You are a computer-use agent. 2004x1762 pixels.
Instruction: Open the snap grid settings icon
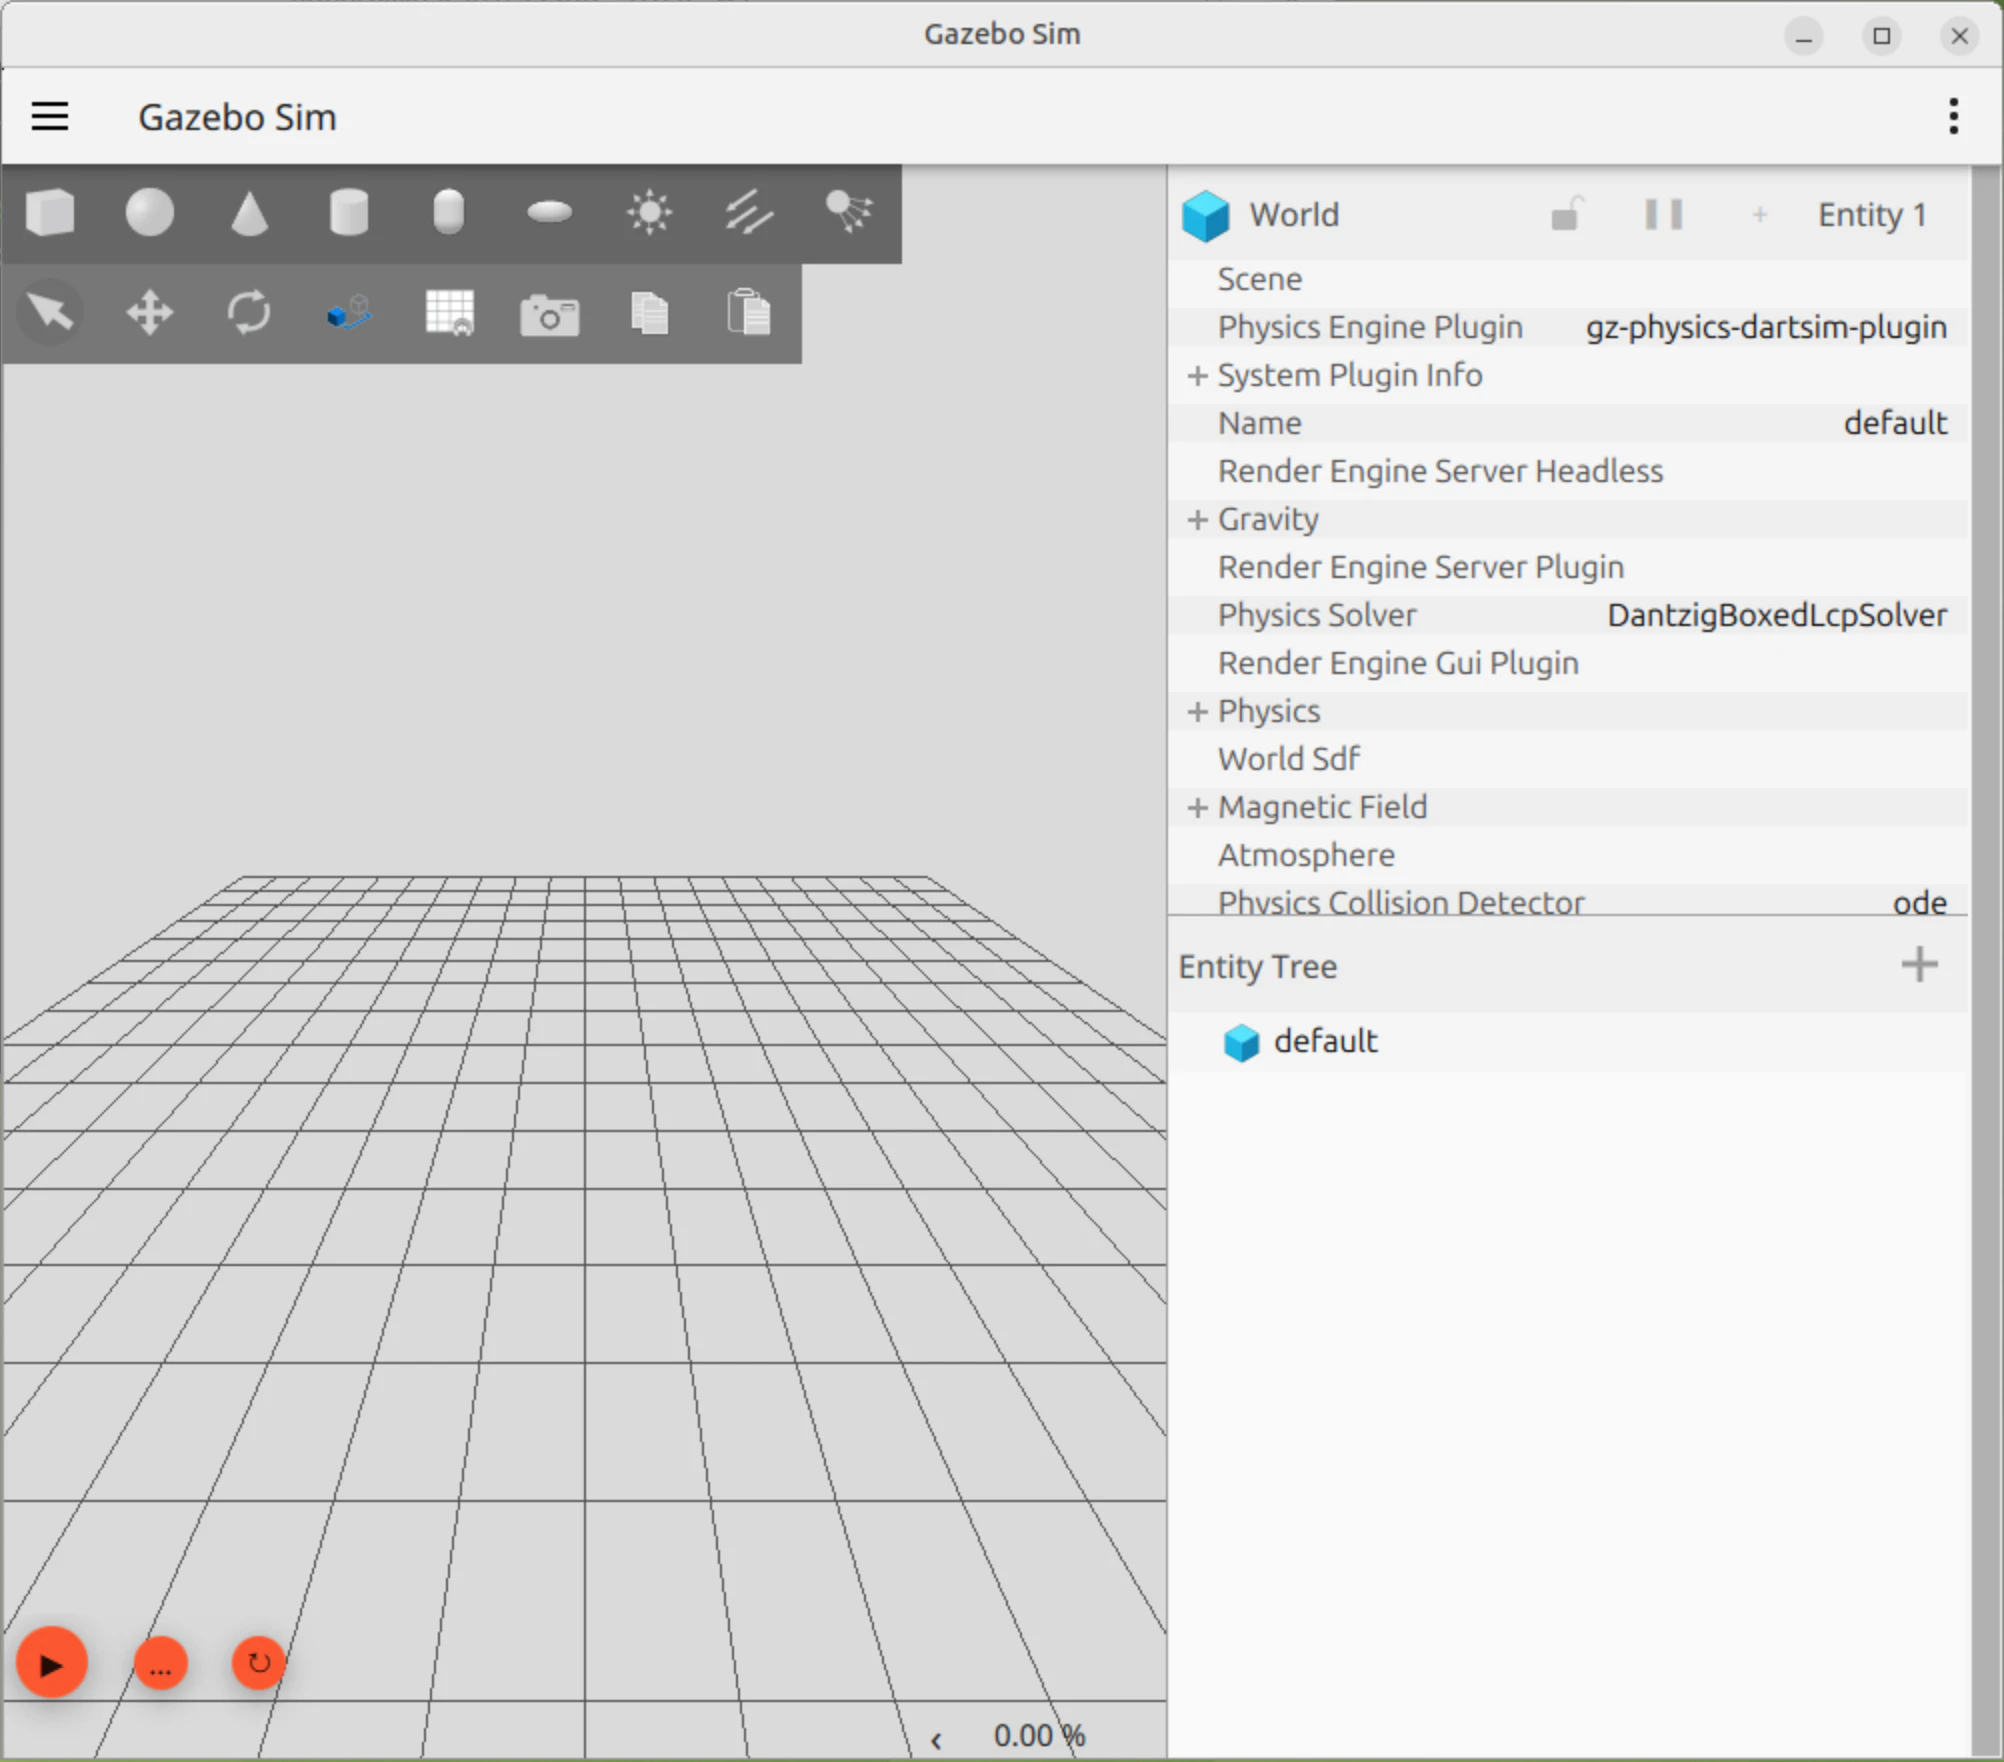click(x=449, y=313)
